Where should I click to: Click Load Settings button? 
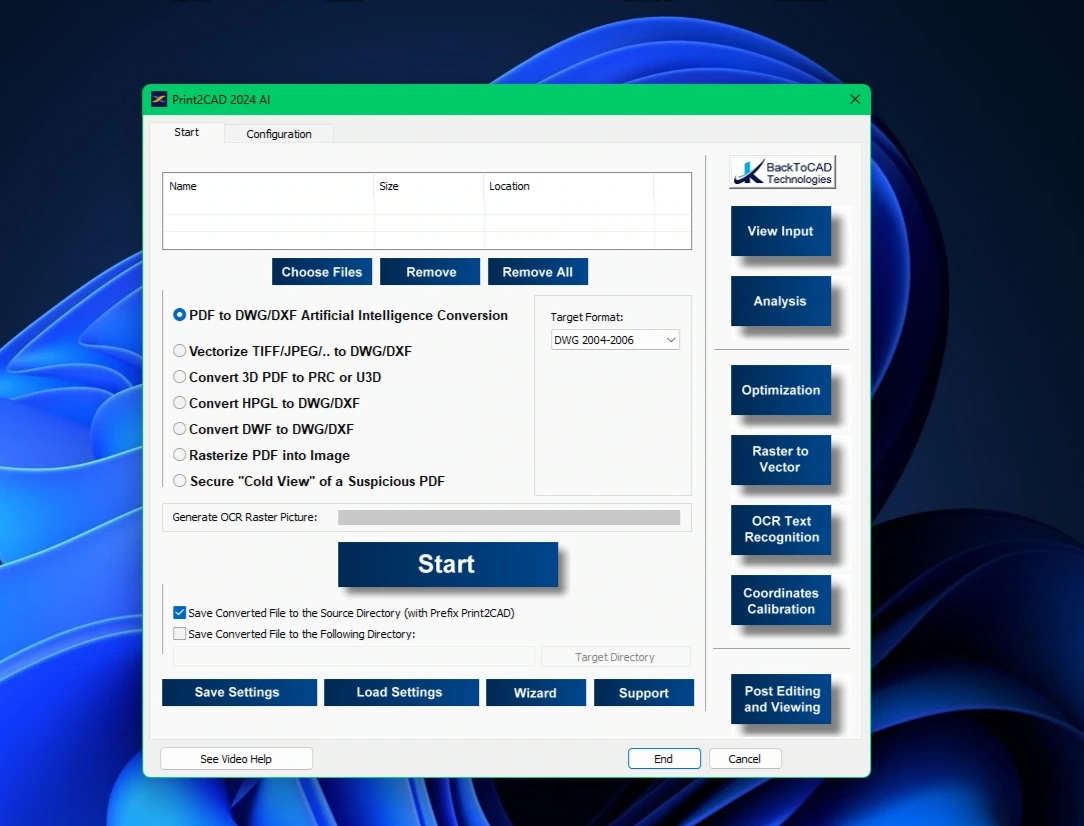(x=401, y=693)
